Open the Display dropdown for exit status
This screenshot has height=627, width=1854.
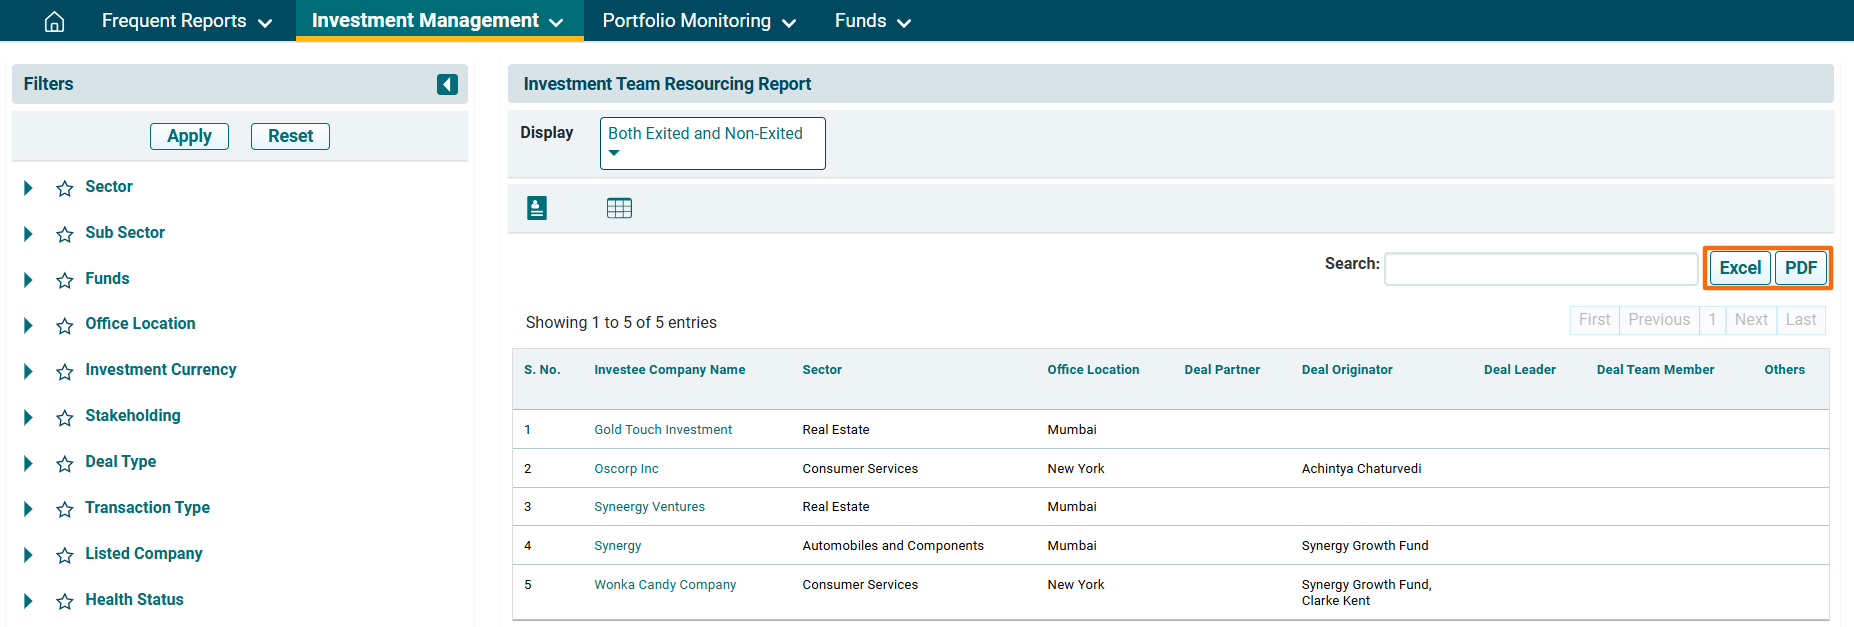click(712, 143)
